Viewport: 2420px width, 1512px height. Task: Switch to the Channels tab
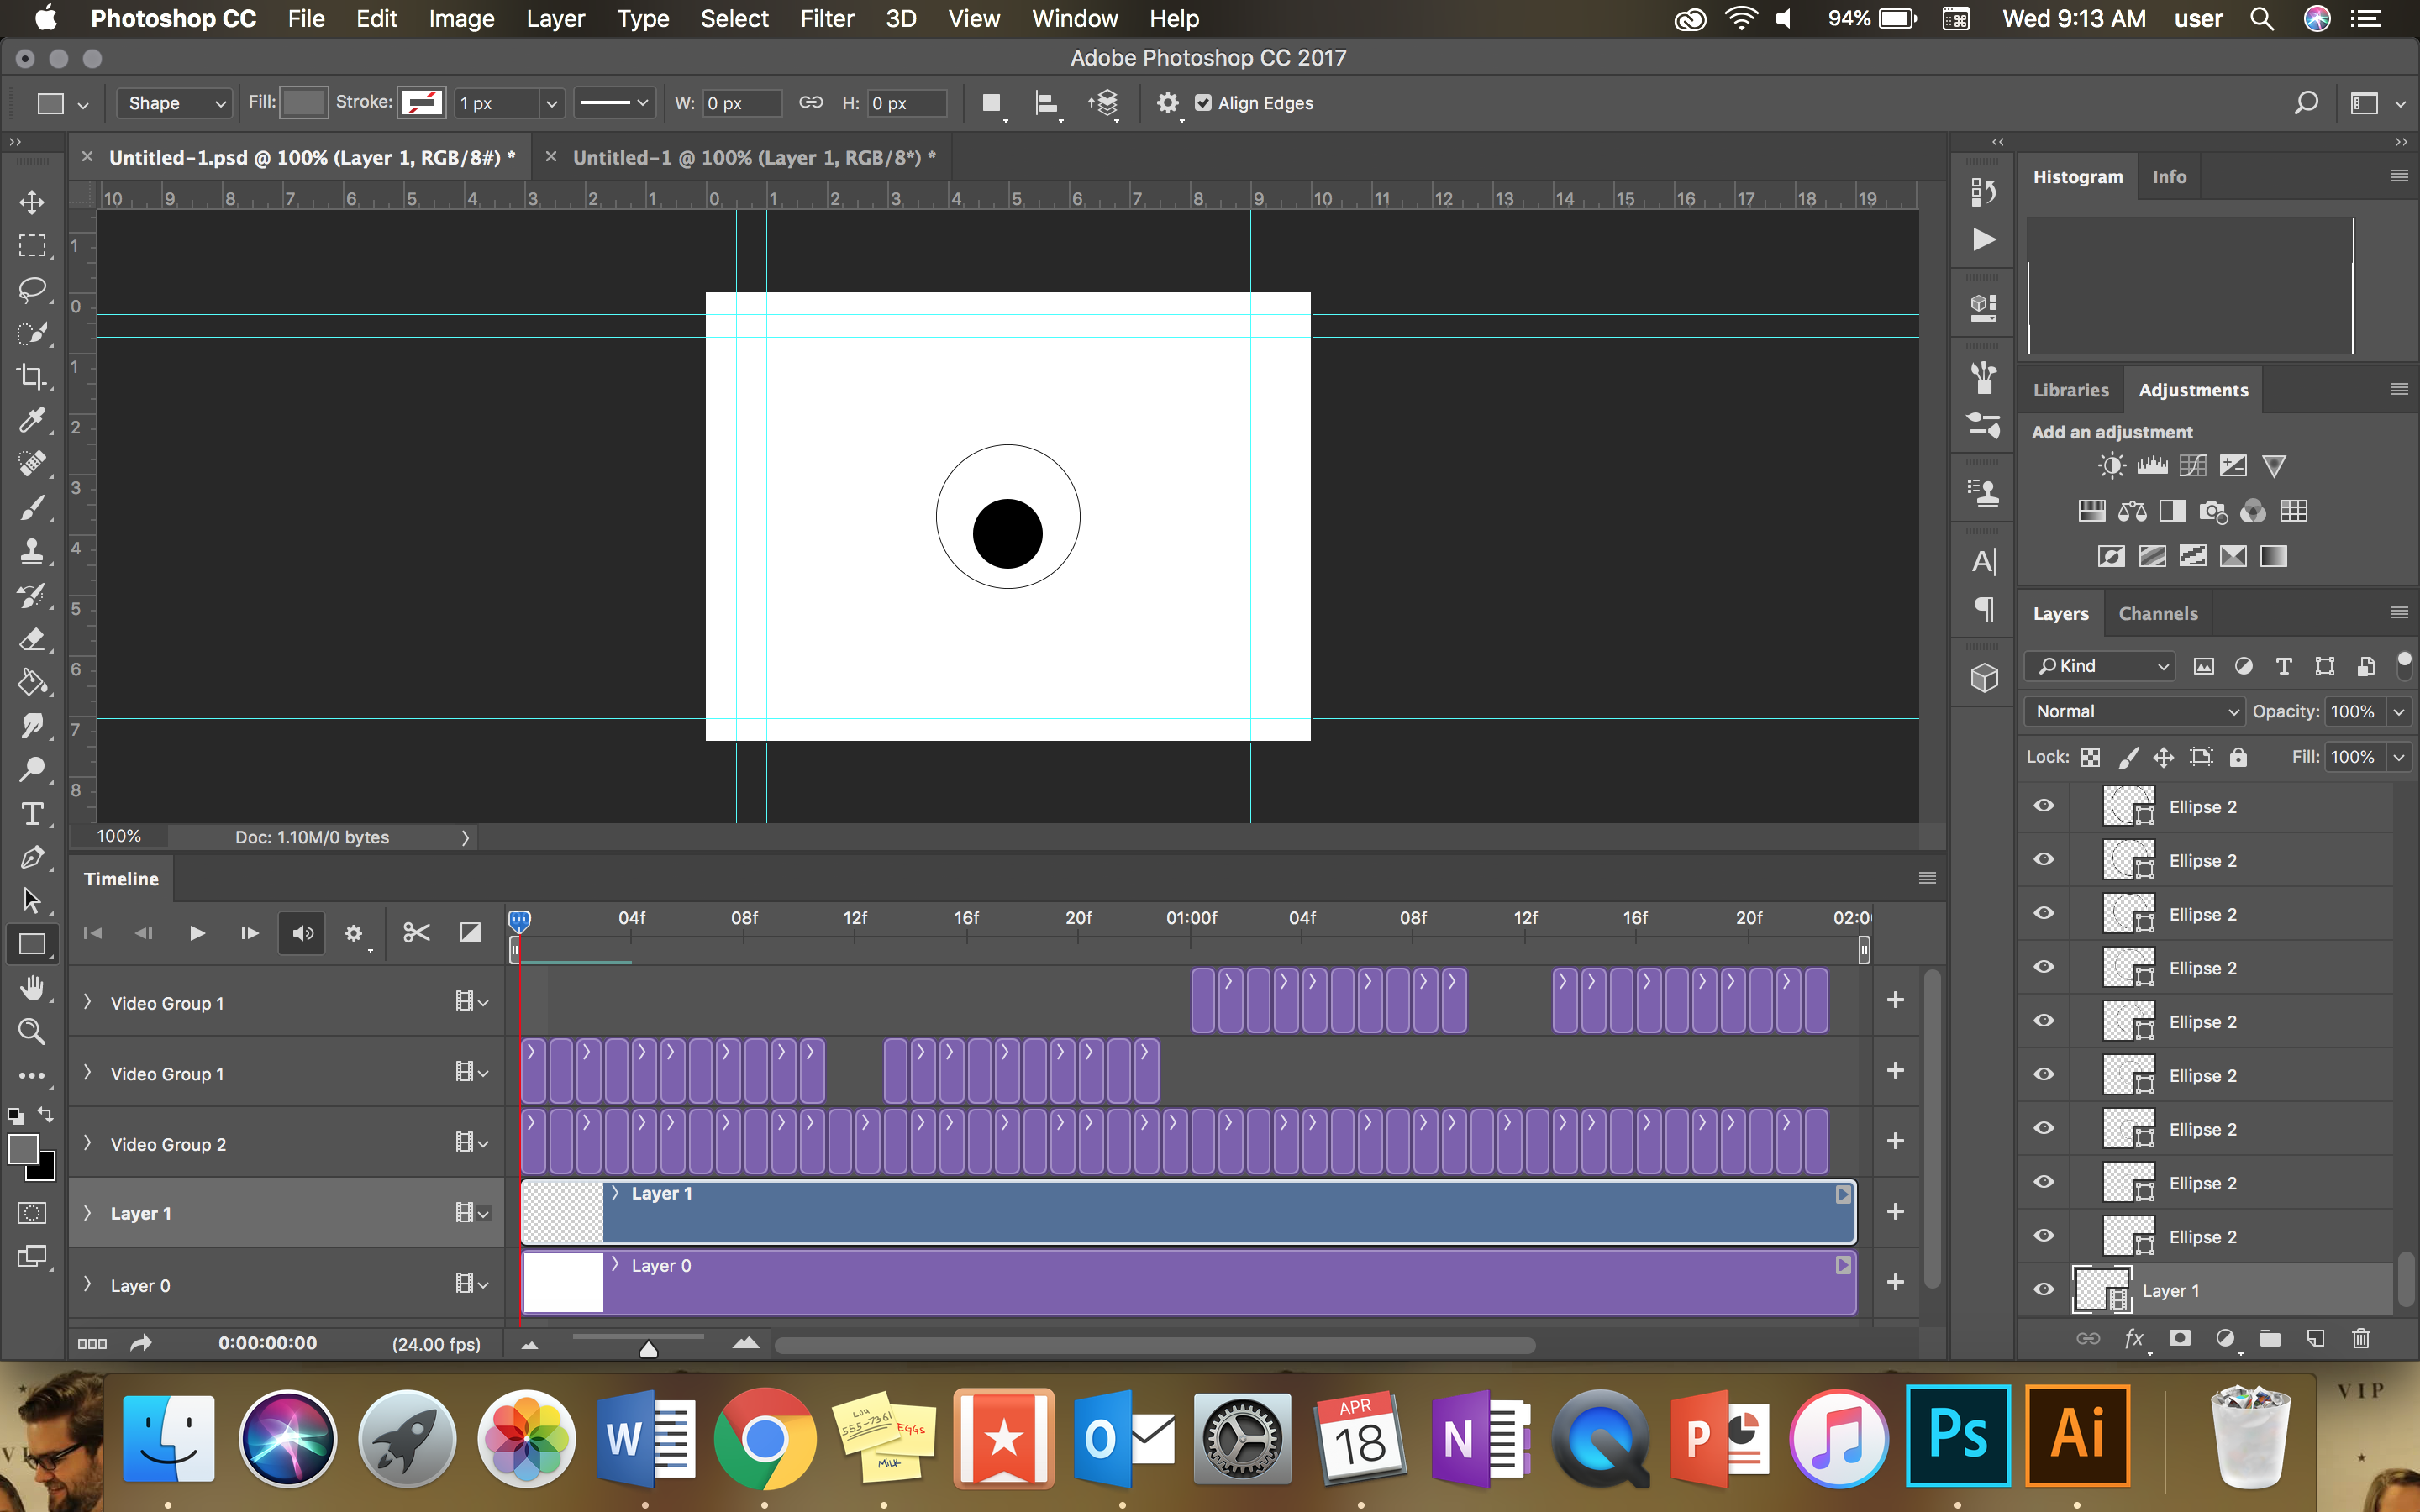pyautogui.click(x=2157, y=612)
